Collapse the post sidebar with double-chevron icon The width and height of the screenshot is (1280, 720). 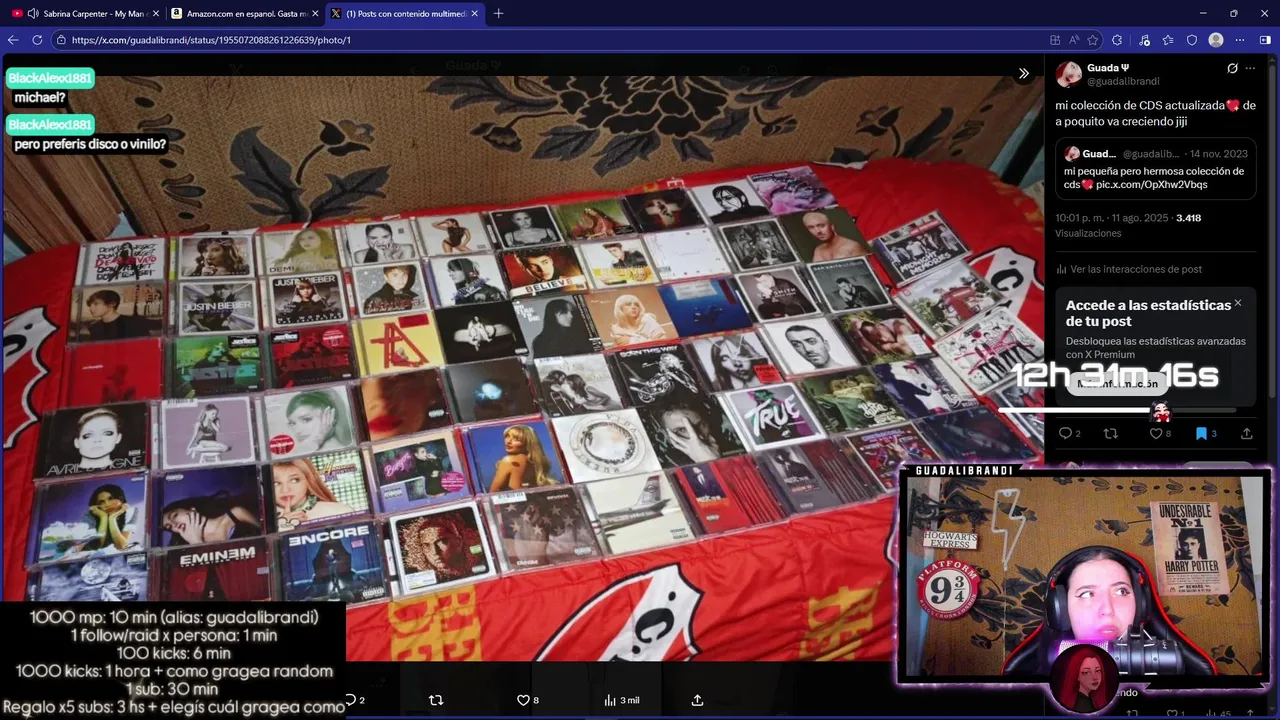(1023, 73)
